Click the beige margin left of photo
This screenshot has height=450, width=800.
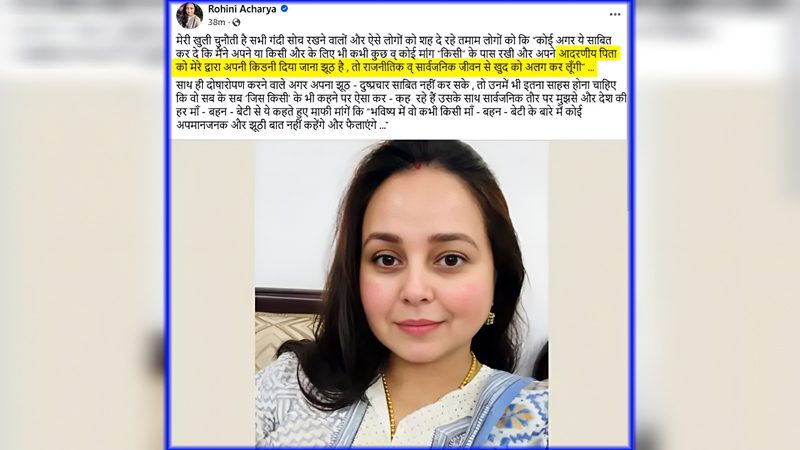click(213, 293)
